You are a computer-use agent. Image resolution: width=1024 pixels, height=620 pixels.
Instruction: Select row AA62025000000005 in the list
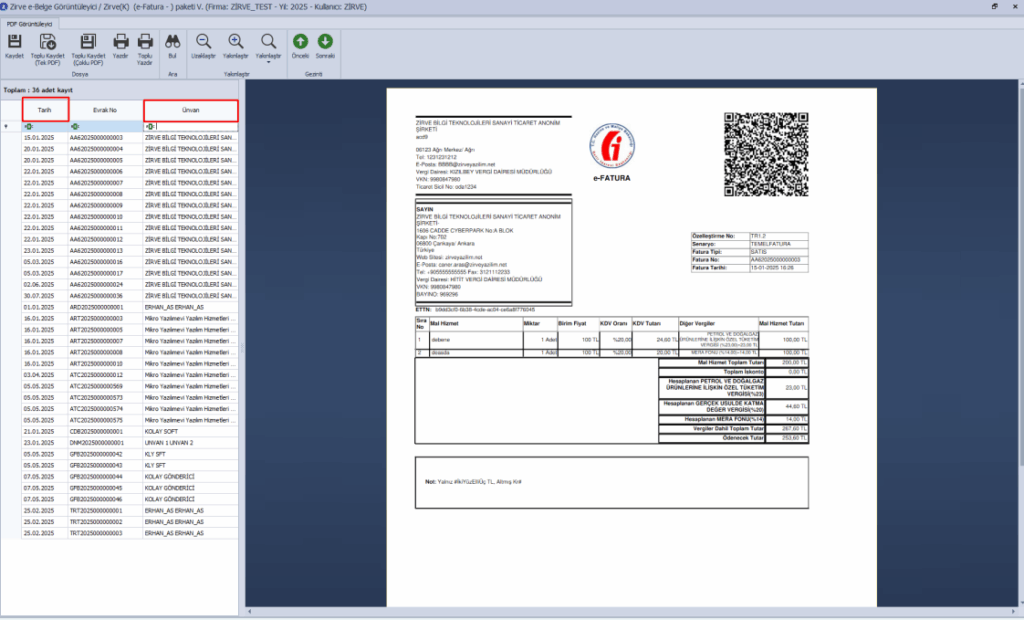pos(120,160)
